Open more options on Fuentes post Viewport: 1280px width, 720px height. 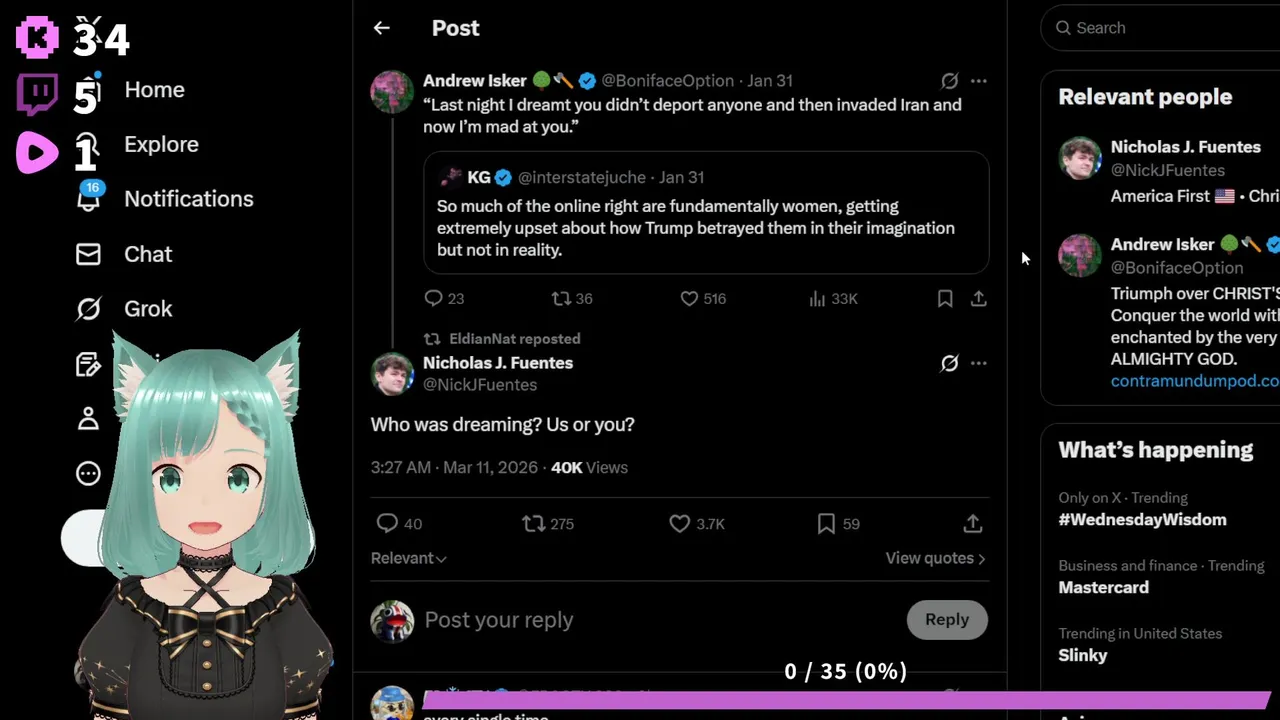coord(979,363)
